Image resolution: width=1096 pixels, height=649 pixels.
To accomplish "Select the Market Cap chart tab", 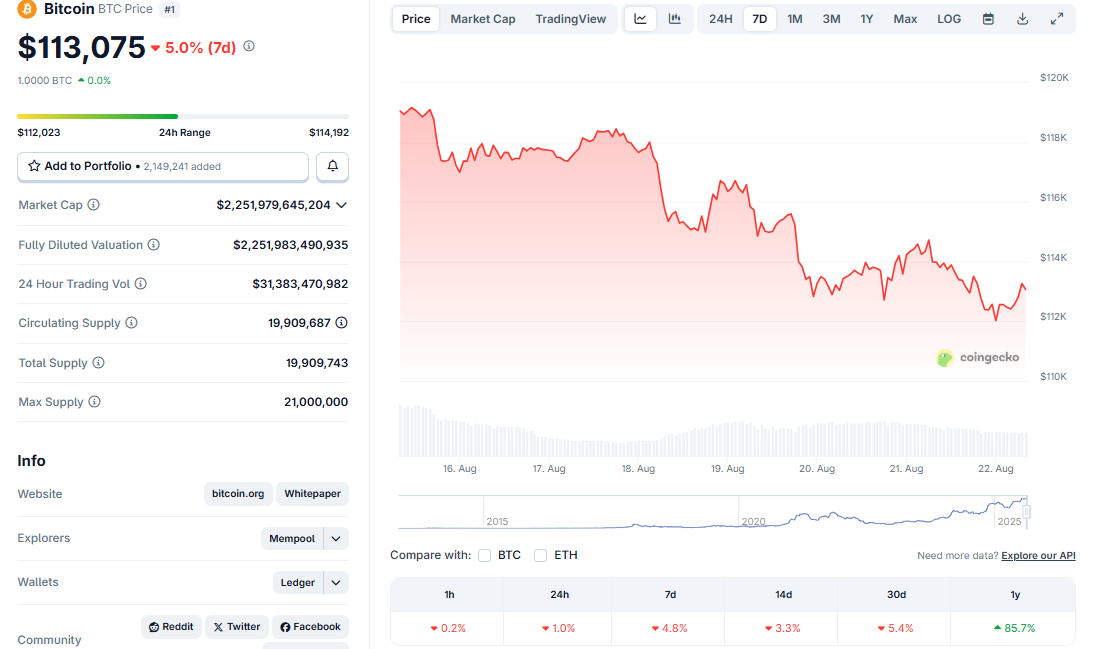I will pos(483,19).
